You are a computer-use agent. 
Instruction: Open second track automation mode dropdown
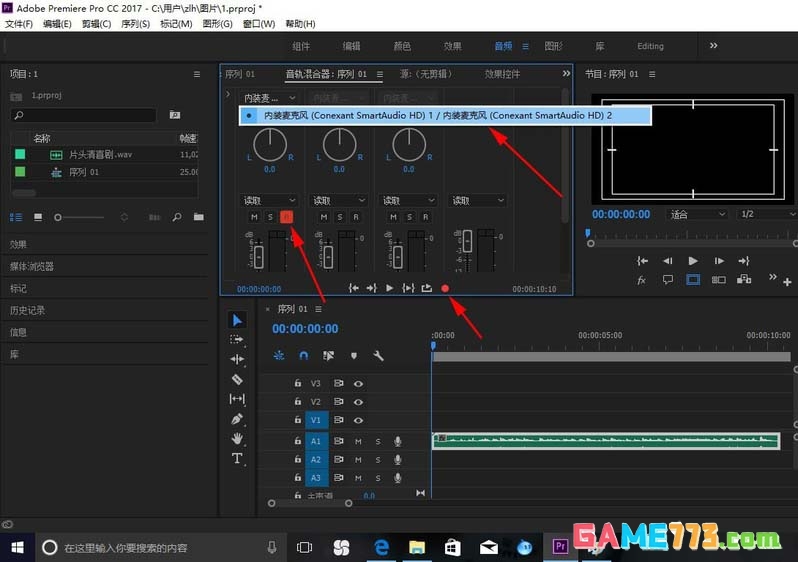(x=339, y=201)
